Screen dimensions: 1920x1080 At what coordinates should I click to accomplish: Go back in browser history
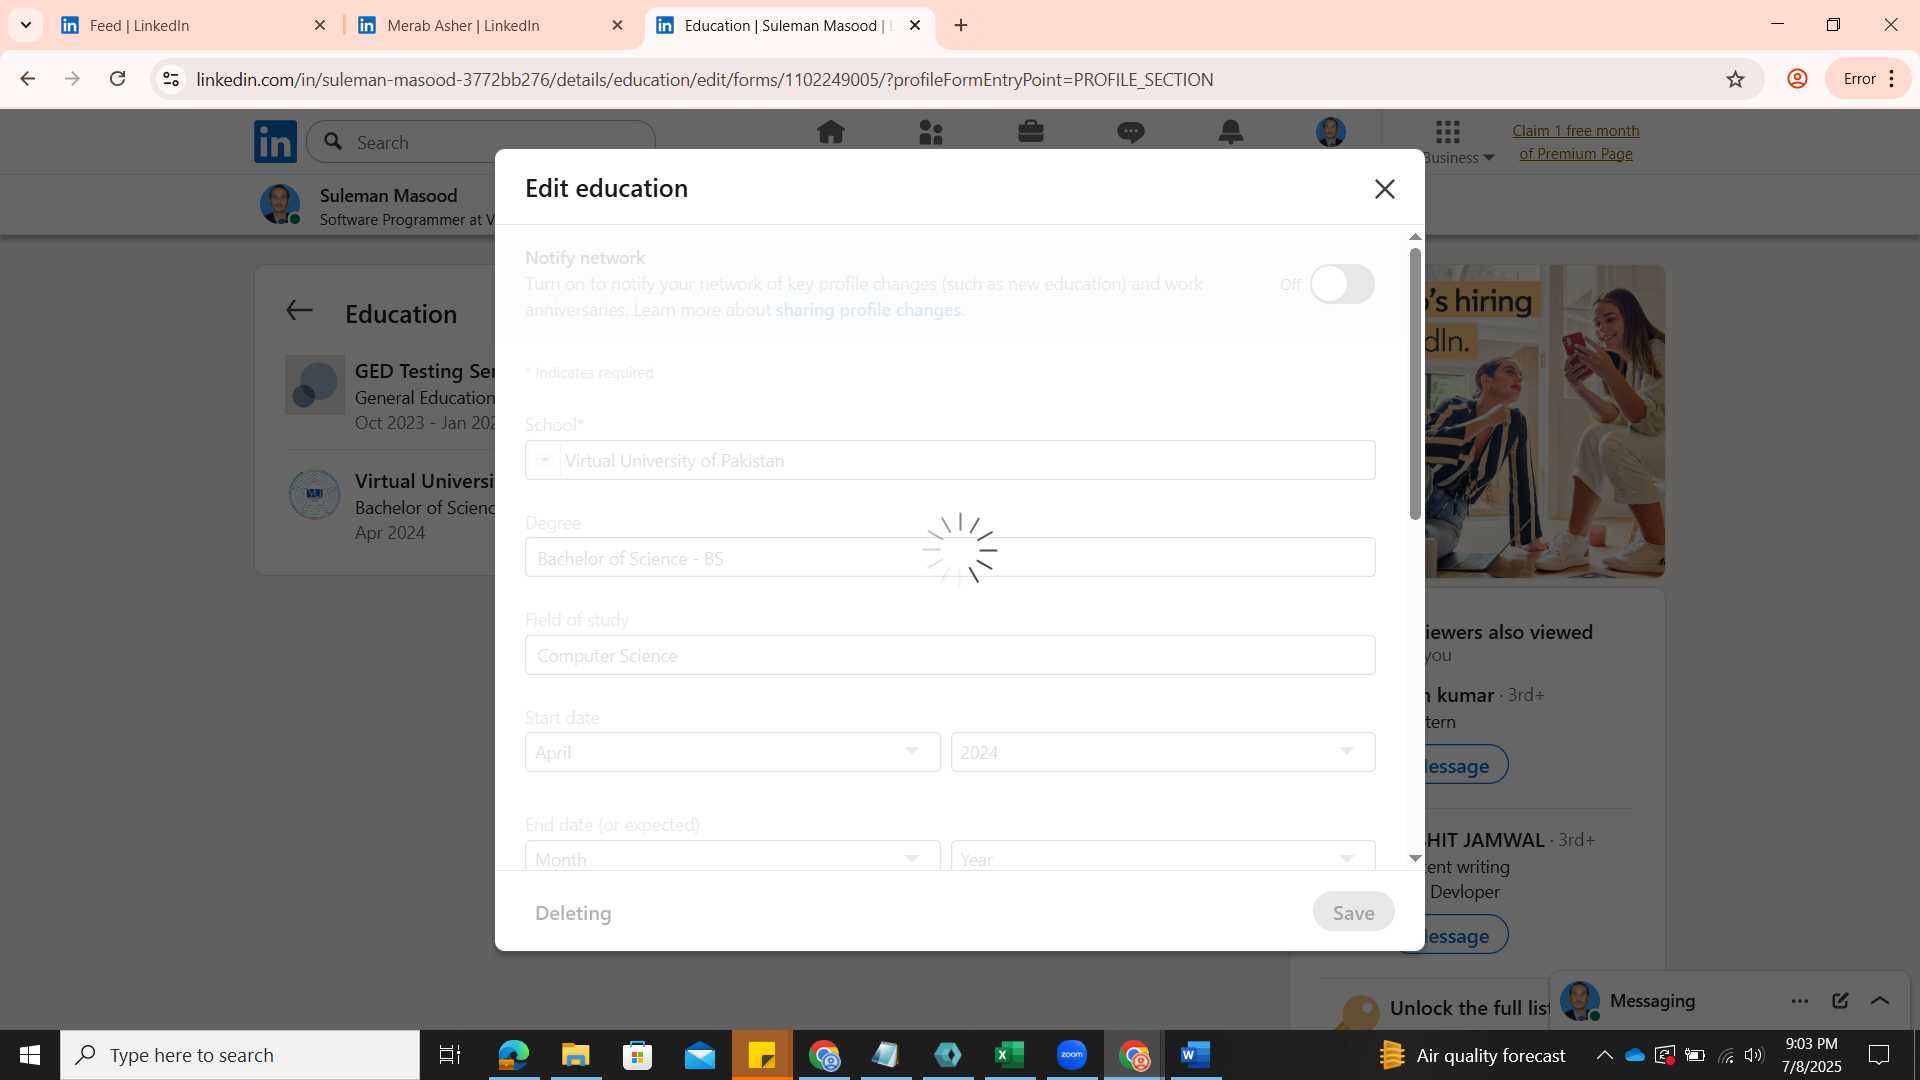click(28, 79)
